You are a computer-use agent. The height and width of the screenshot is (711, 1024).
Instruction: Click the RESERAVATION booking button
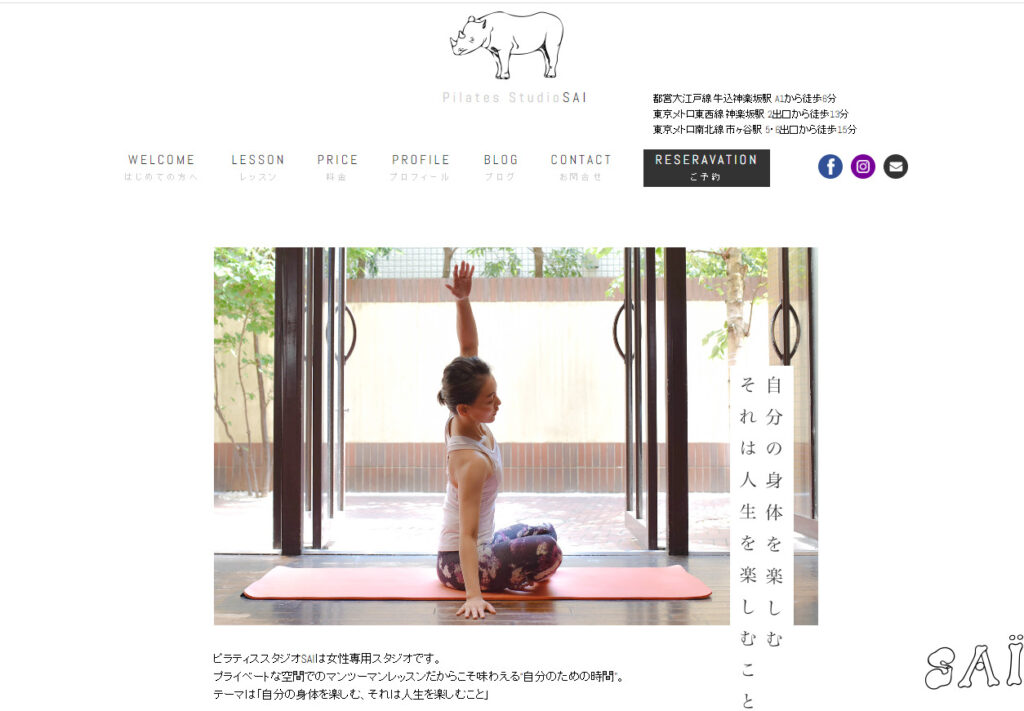[706, 168]
